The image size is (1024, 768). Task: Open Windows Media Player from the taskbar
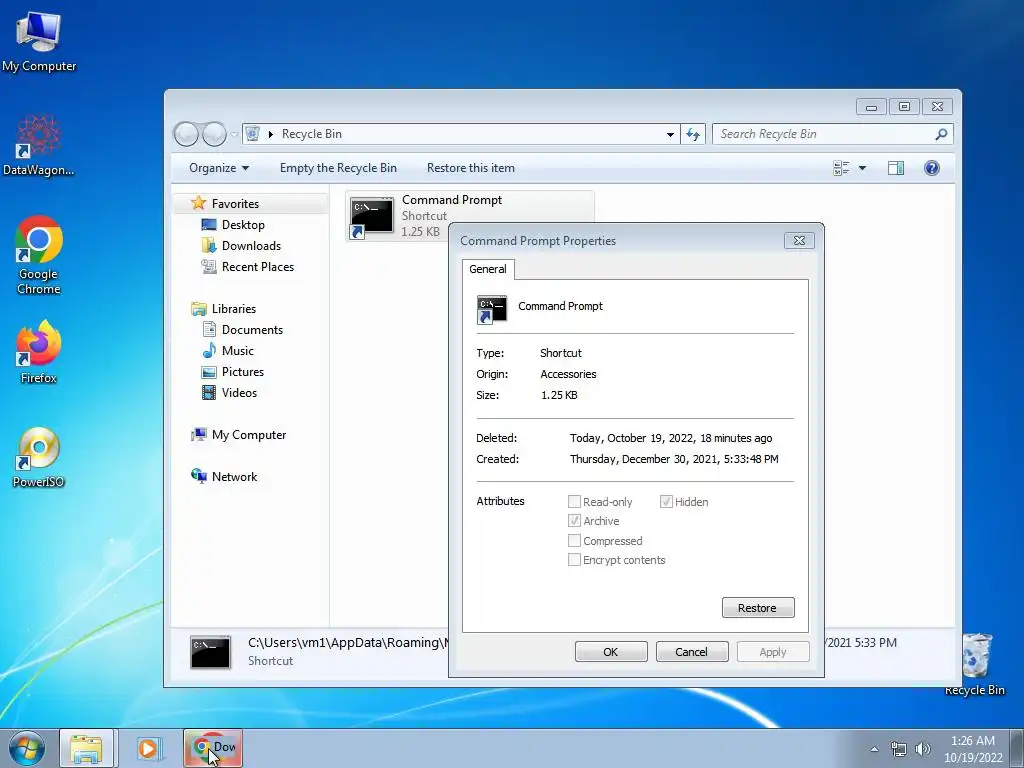pos(148,748)
